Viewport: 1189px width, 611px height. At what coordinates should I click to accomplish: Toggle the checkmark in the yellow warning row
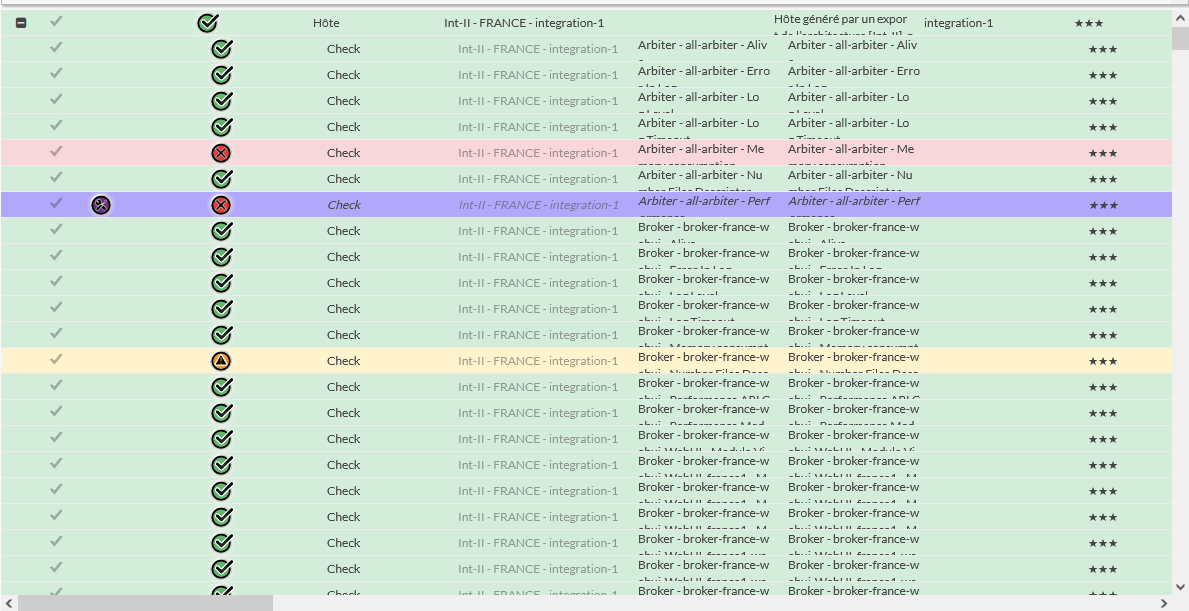coord(56,359)
